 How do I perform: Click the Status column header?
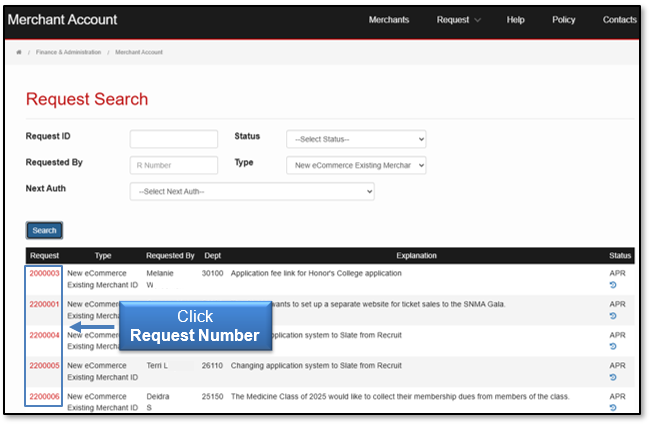click(620, 255)
